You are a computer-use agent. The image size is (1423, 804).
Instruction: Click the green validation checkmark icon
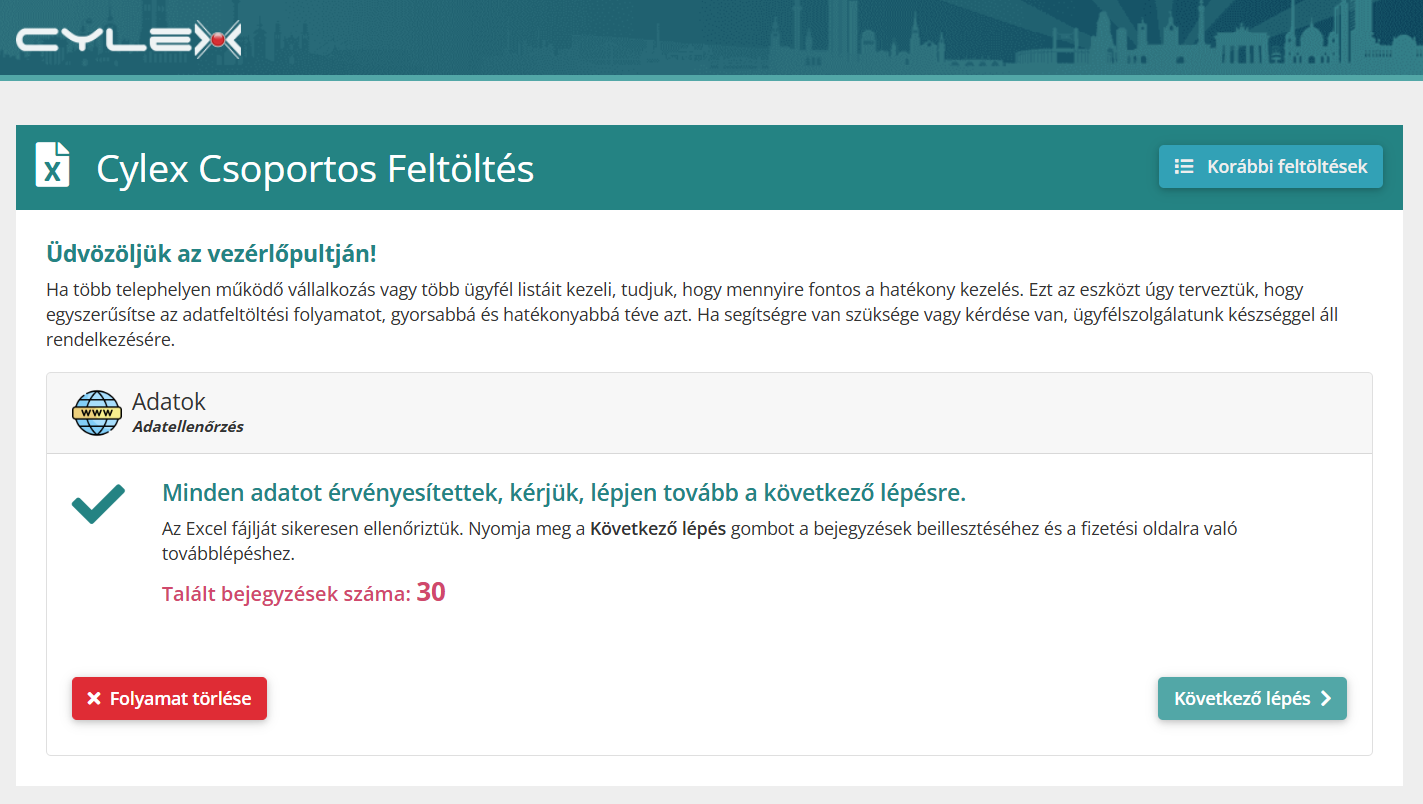click(98, 503)
